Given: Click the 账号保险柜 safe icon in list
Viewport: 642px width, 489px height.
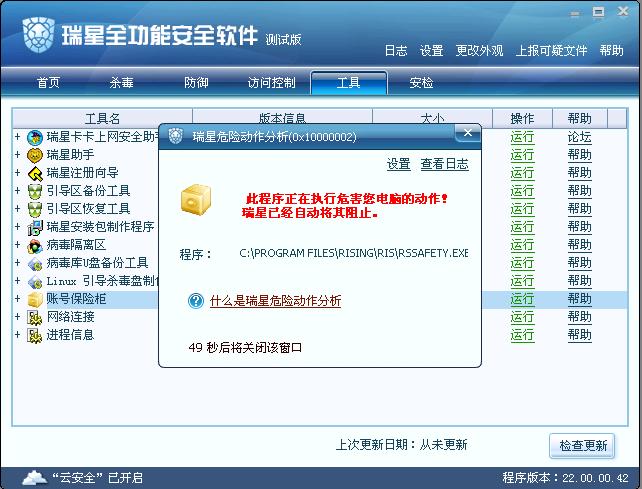Looking at the screenshot, I should pos(35,299).
